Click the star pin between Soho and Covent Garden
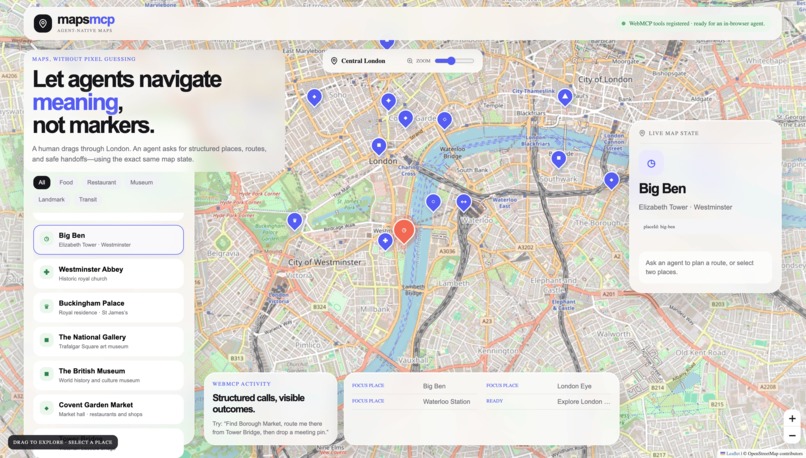Image resolution: width=806 pixels, height=458 pixels. tap(389, 102)
